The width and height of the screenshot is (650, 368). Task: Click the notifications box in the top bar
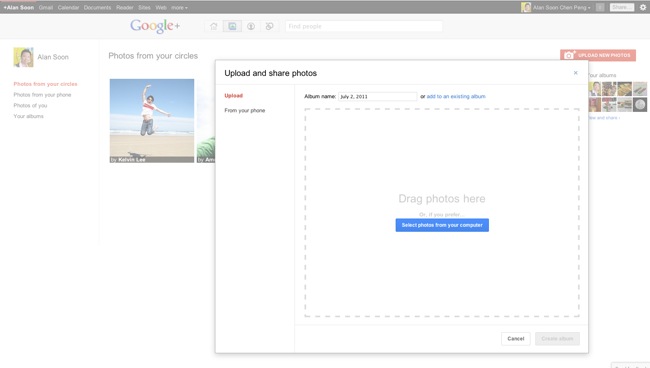point(600,7)
